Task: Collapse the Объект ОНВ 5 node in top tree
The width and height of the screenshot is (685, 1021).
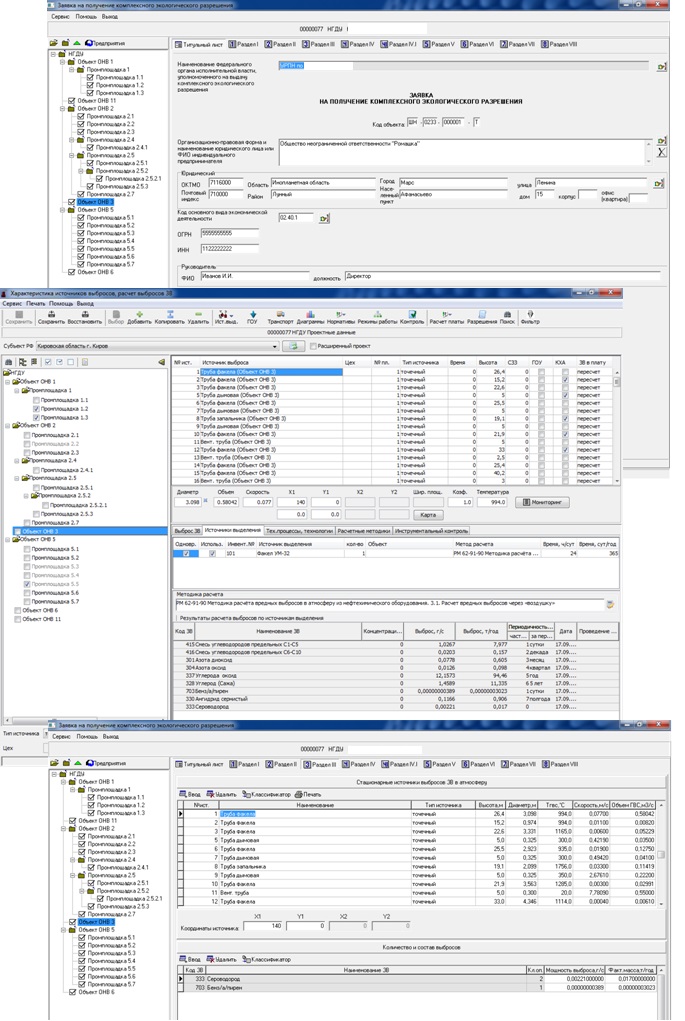Action: [x=61, y=210]
